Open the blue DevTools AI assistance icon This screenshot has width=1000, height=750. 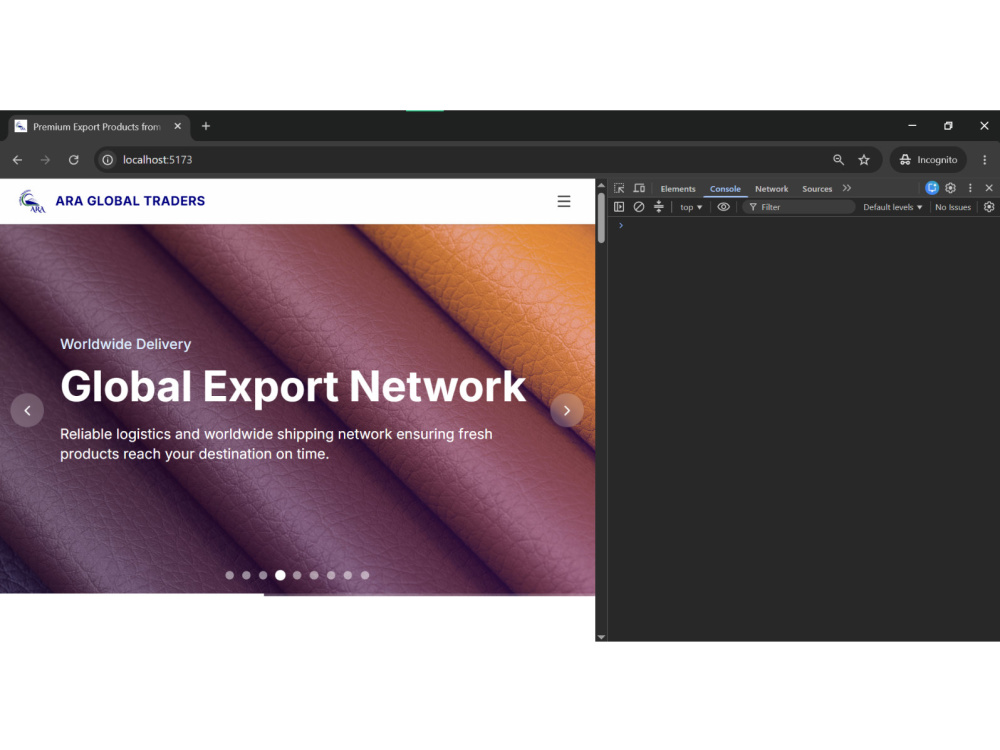point(932,188)
